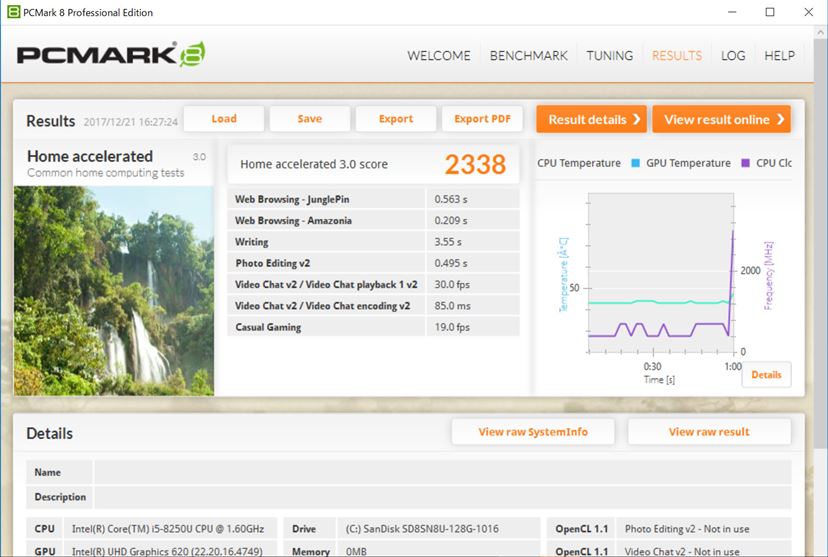Click 'Video Chat encoding v2' row
Image resolution: width=828 pixels, height=557 pixels.
[373, 306]
